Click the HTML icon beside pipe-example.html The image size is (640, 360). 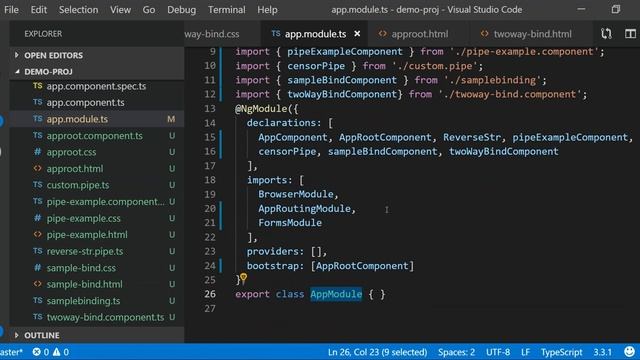pyautogui.click(x=38, y=234)
